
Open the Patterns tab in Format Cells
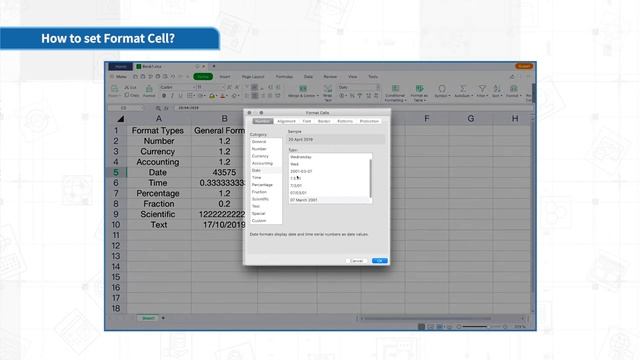coord(345,121)
